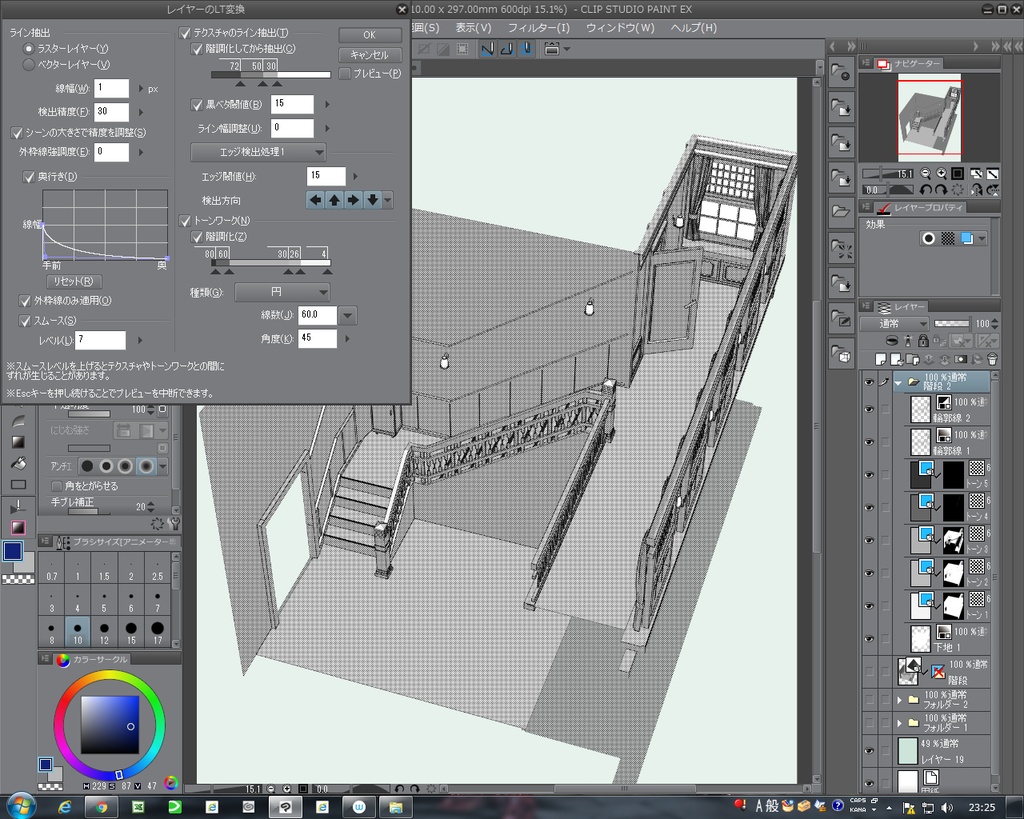Open the edge detection (エッジ検出処理1) dropdown
This screenshot has width=1024, height=819.
258,152
